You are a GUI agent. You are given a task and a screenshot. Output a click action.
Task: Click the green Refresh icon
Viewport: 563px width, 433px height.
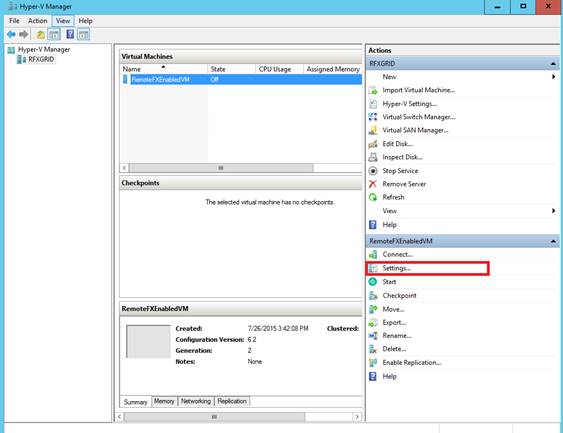point(373,197)
